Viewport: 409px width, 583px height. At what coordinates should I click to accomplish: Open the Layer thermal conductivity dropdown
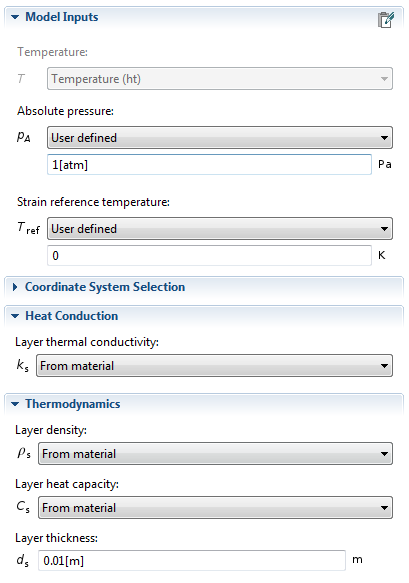214,365
